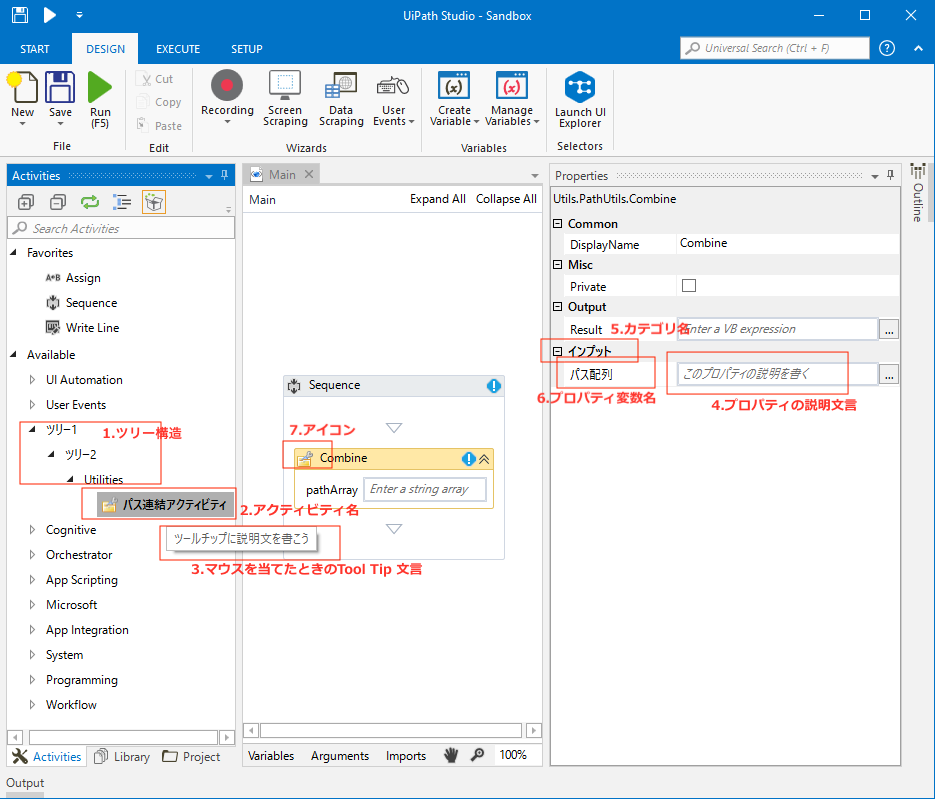This screenshot has height=799, width=935.
Task: Open the User Events menu icon
Action: tap(392, 86)
